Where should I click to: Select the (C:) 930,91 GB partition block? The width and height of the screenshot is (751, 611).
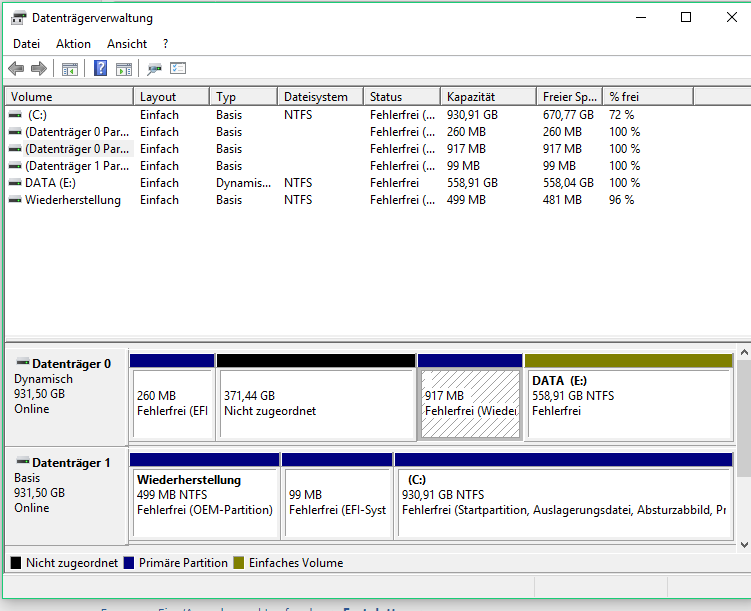564,496
